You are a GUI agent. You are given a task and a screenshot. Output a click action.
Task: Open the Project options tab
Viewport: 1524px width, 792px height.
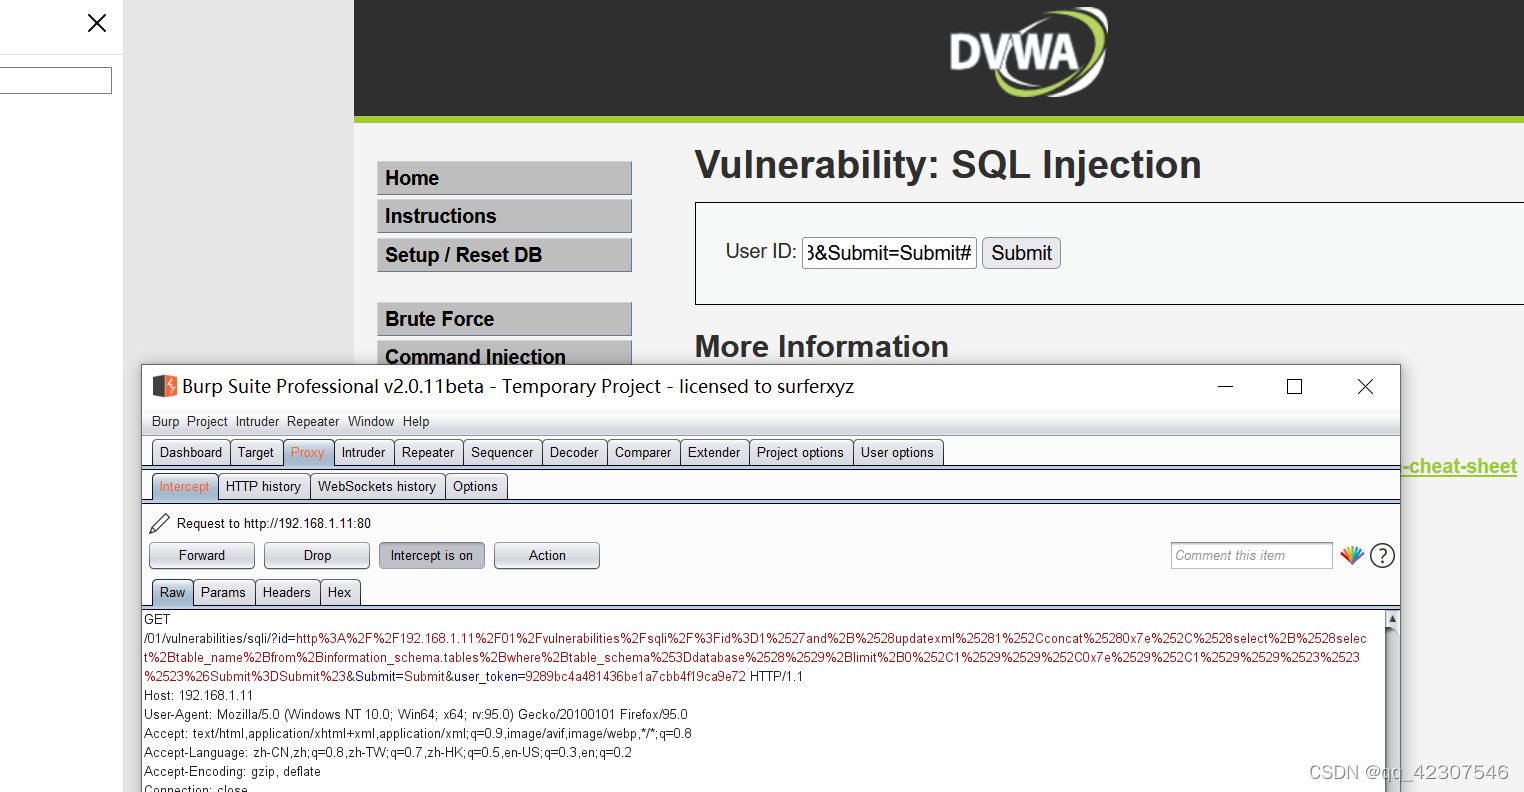coord(800,452)
